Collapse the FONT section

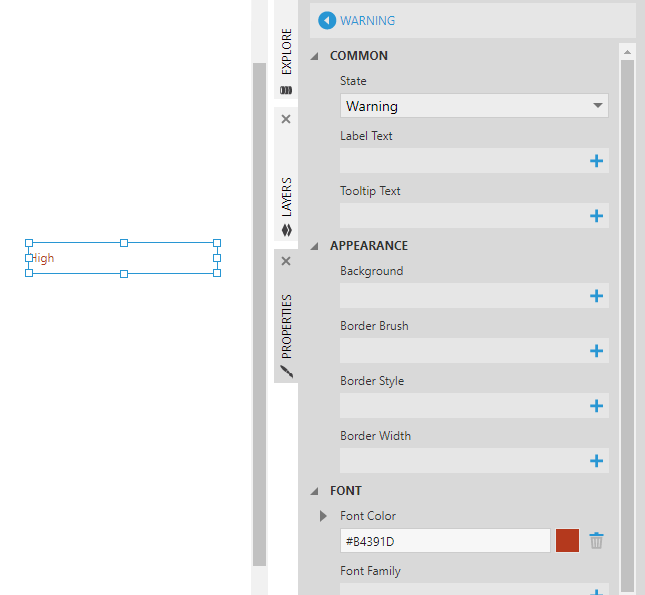coord(315,491)
